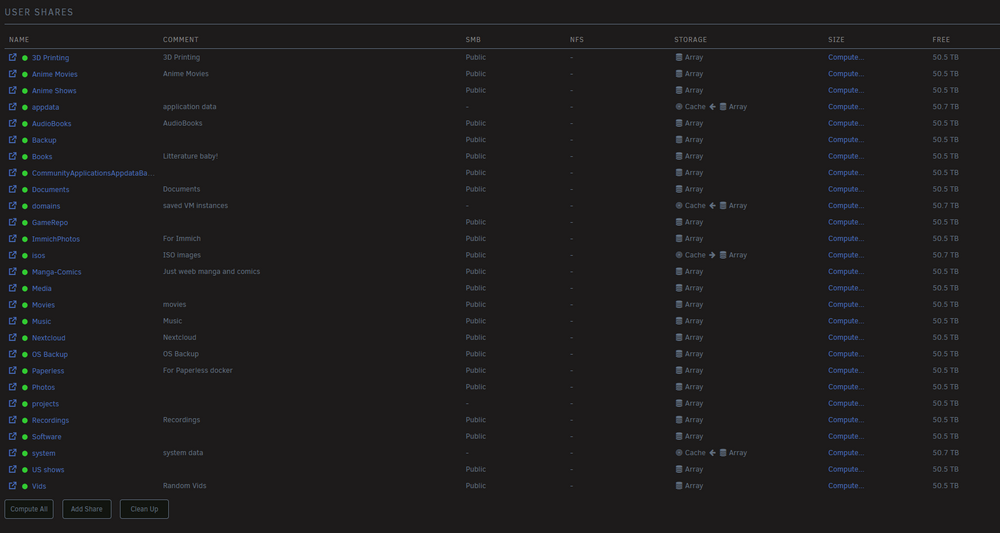Compute size for the system share
Screen dimensions: 1000x533
pyautogui.click(x=846, y=453)
